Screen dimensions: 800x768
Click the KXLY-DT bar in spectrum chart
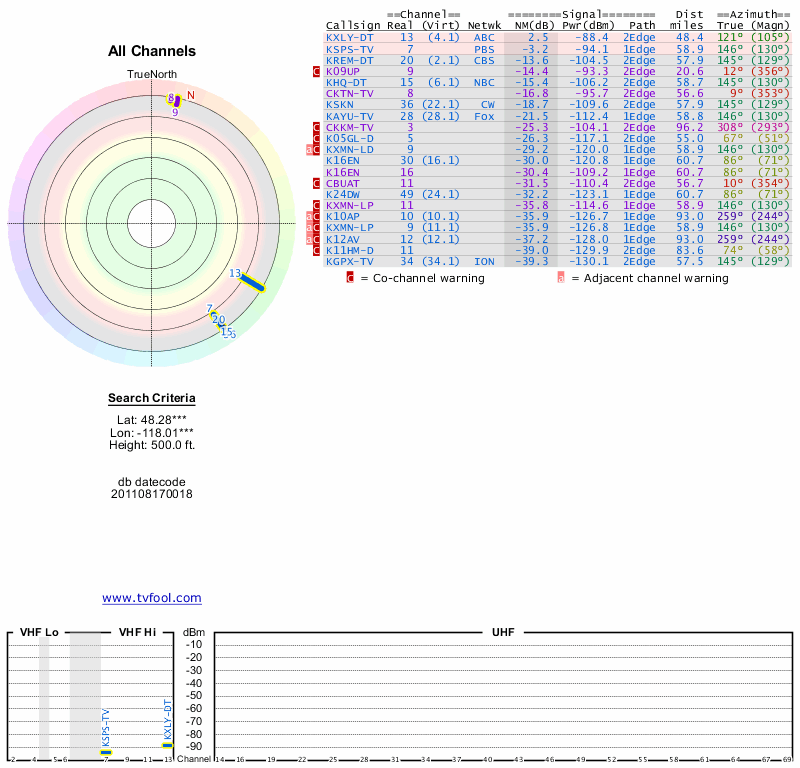click(x=168, y=745)
